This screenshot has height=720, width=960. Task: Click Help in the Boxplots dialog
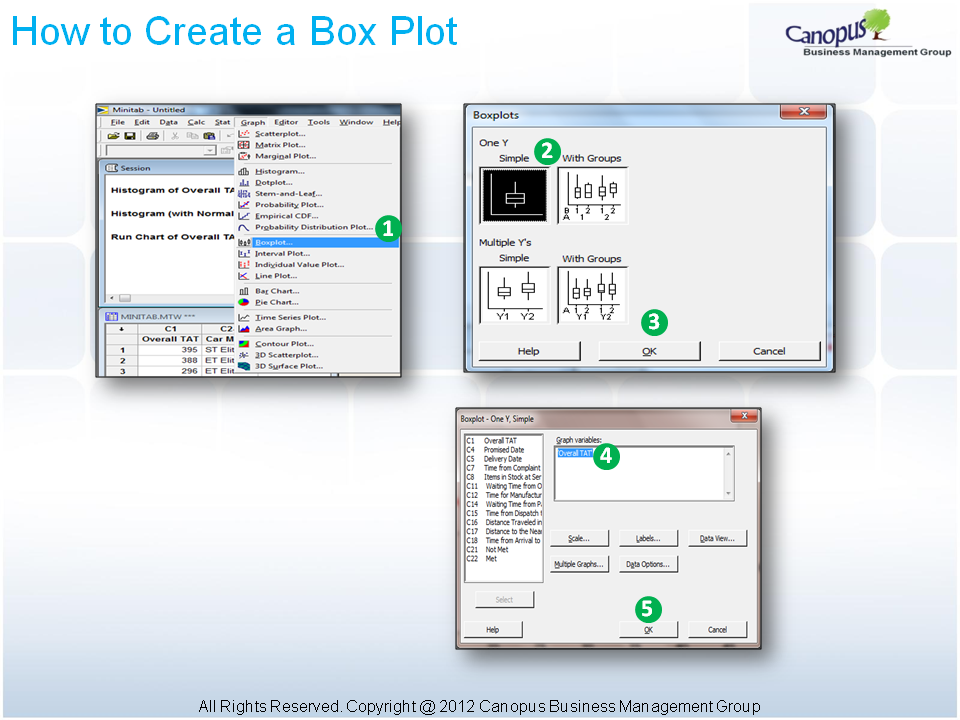(x=528, y=351)
